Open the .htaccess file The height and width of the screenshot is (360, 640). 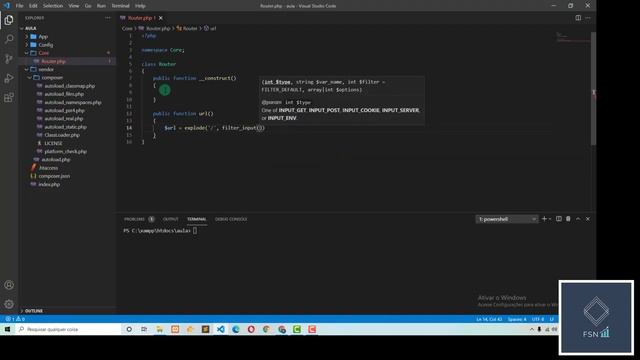pyautogui.click(x=48, y=168)
